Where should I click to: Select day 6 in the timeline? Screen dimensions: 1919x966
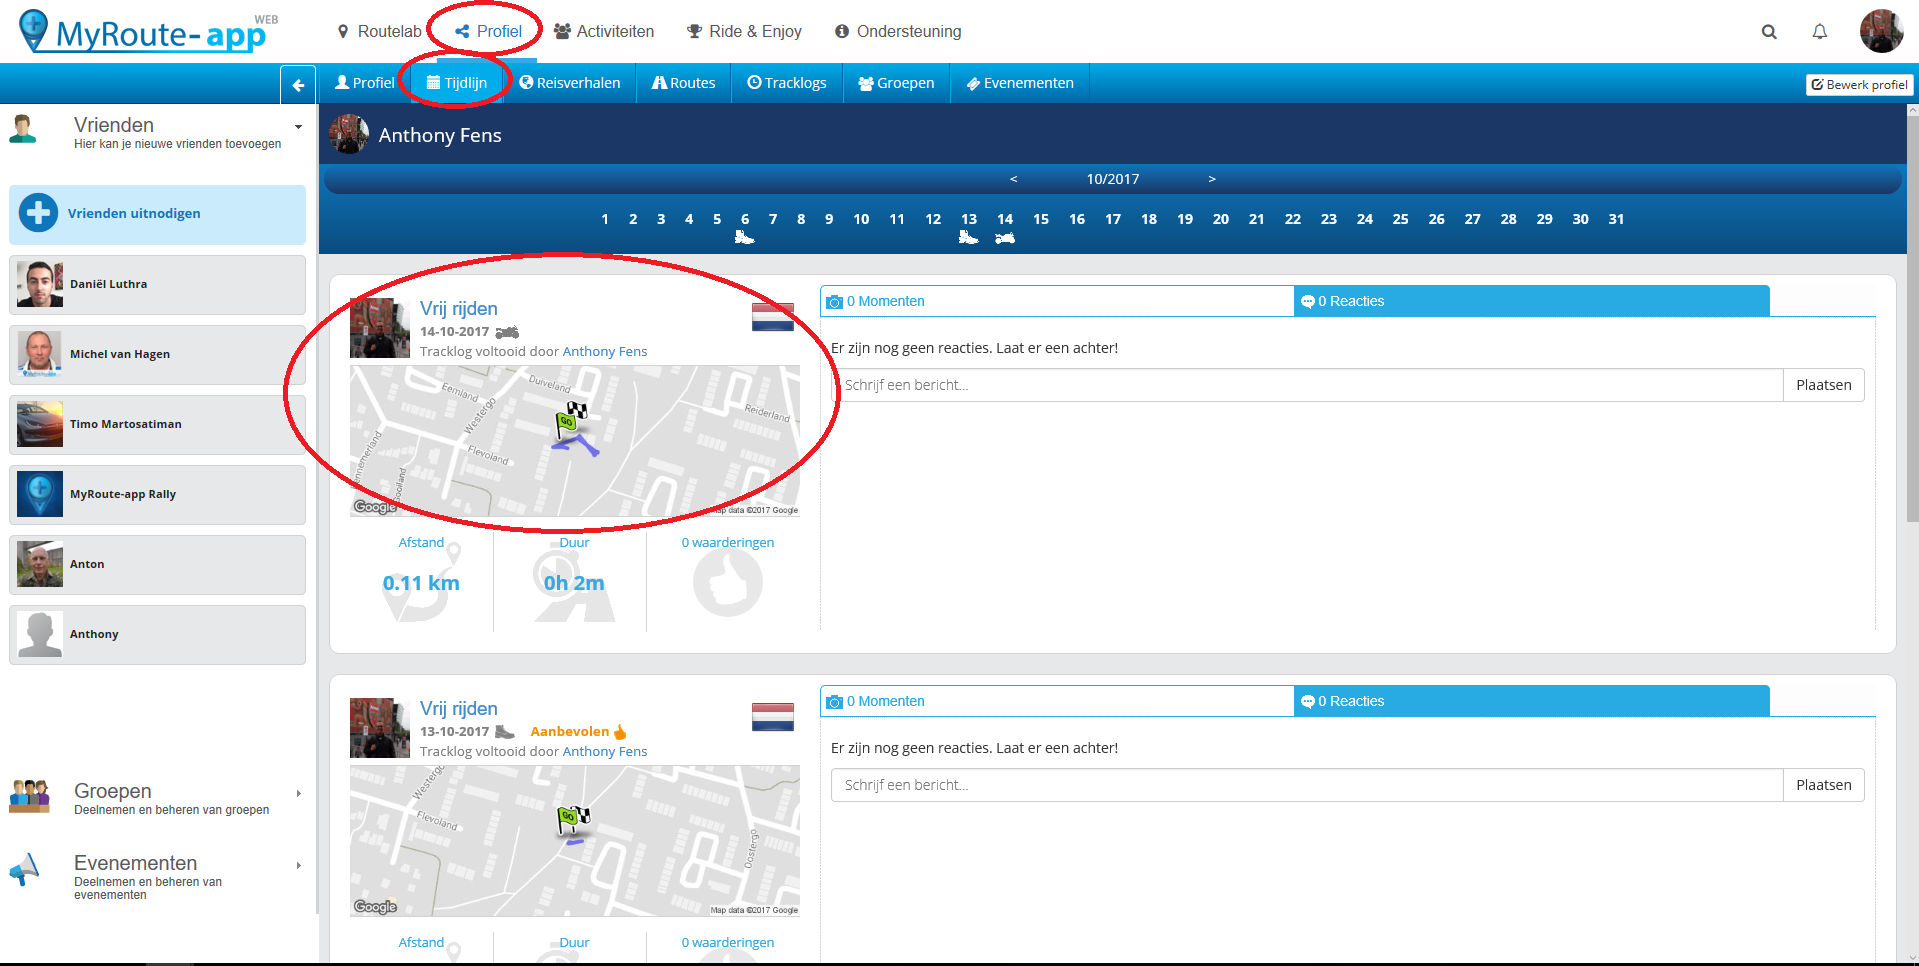click(745, 219)
